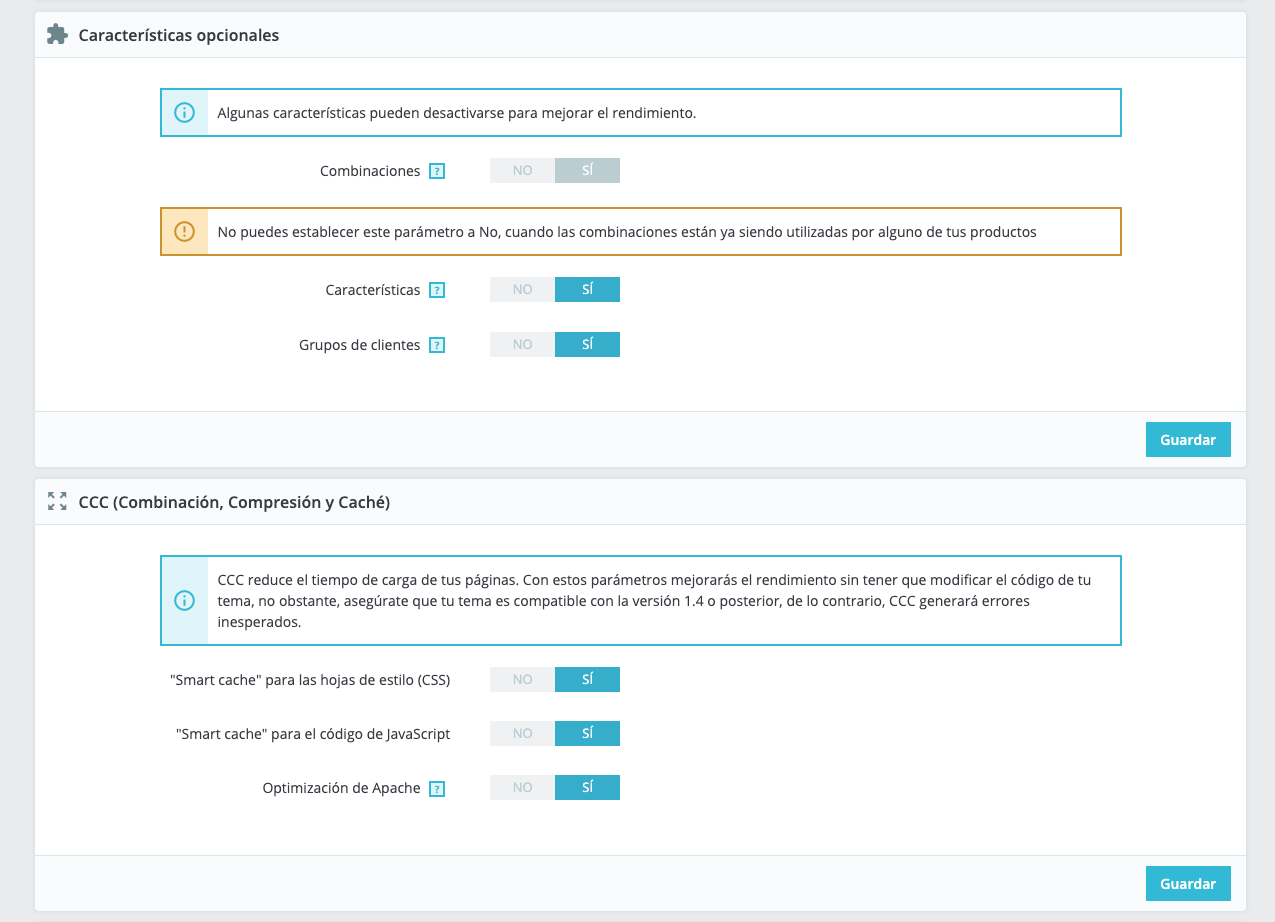The height and width of the screenshot is (922, 1275).
Task: Set Características toggle to NO
Action: (x=522, y=290)
